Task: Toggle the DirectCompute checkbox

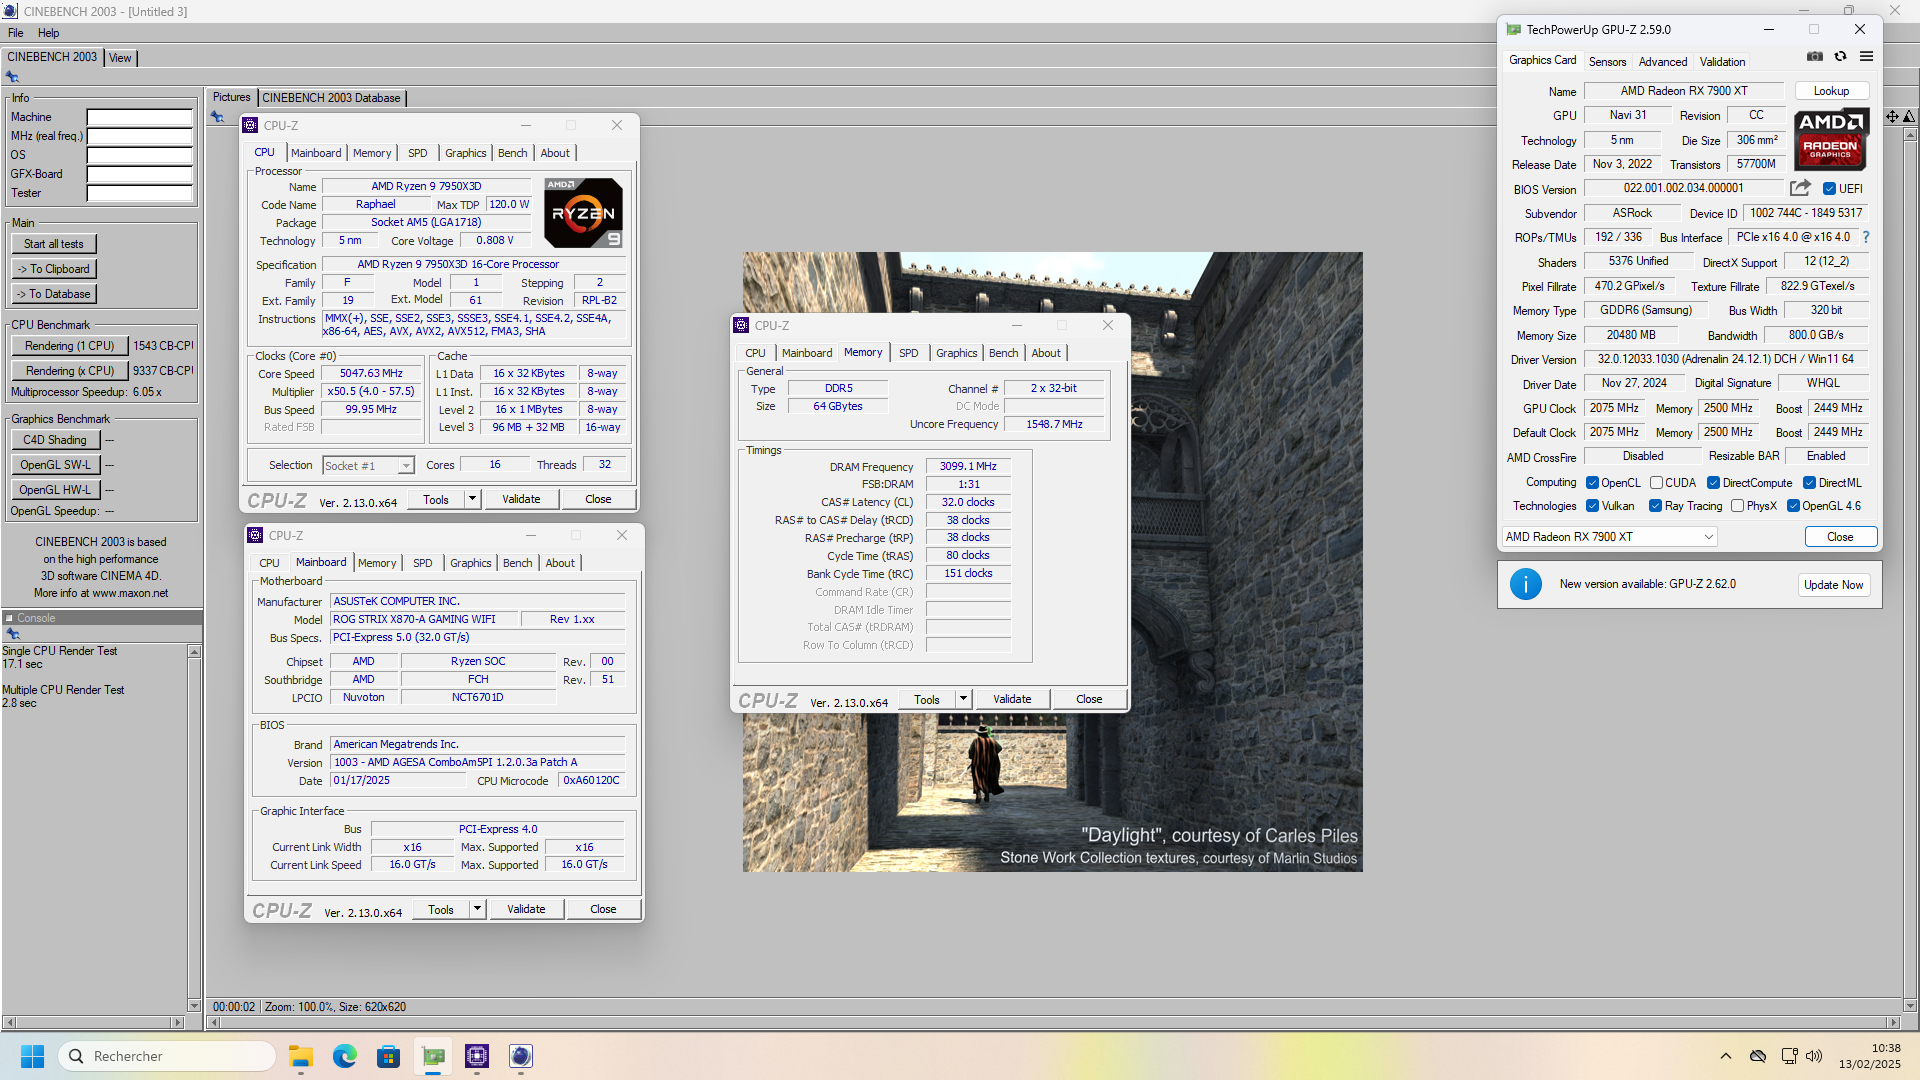Action: (1713, 483)
